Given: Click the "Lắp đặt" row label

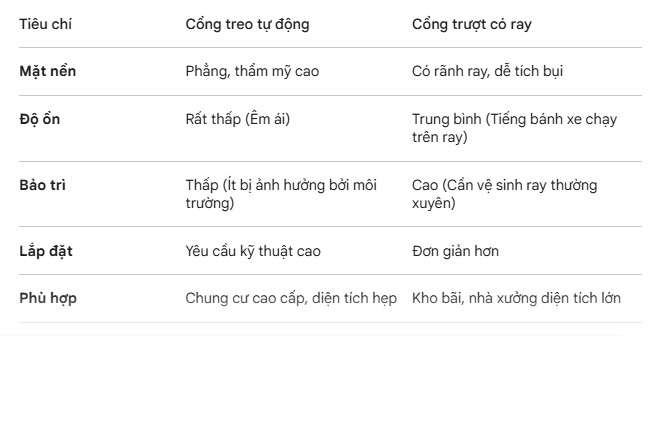Looking at the screenshot, I should pos(46,252).
